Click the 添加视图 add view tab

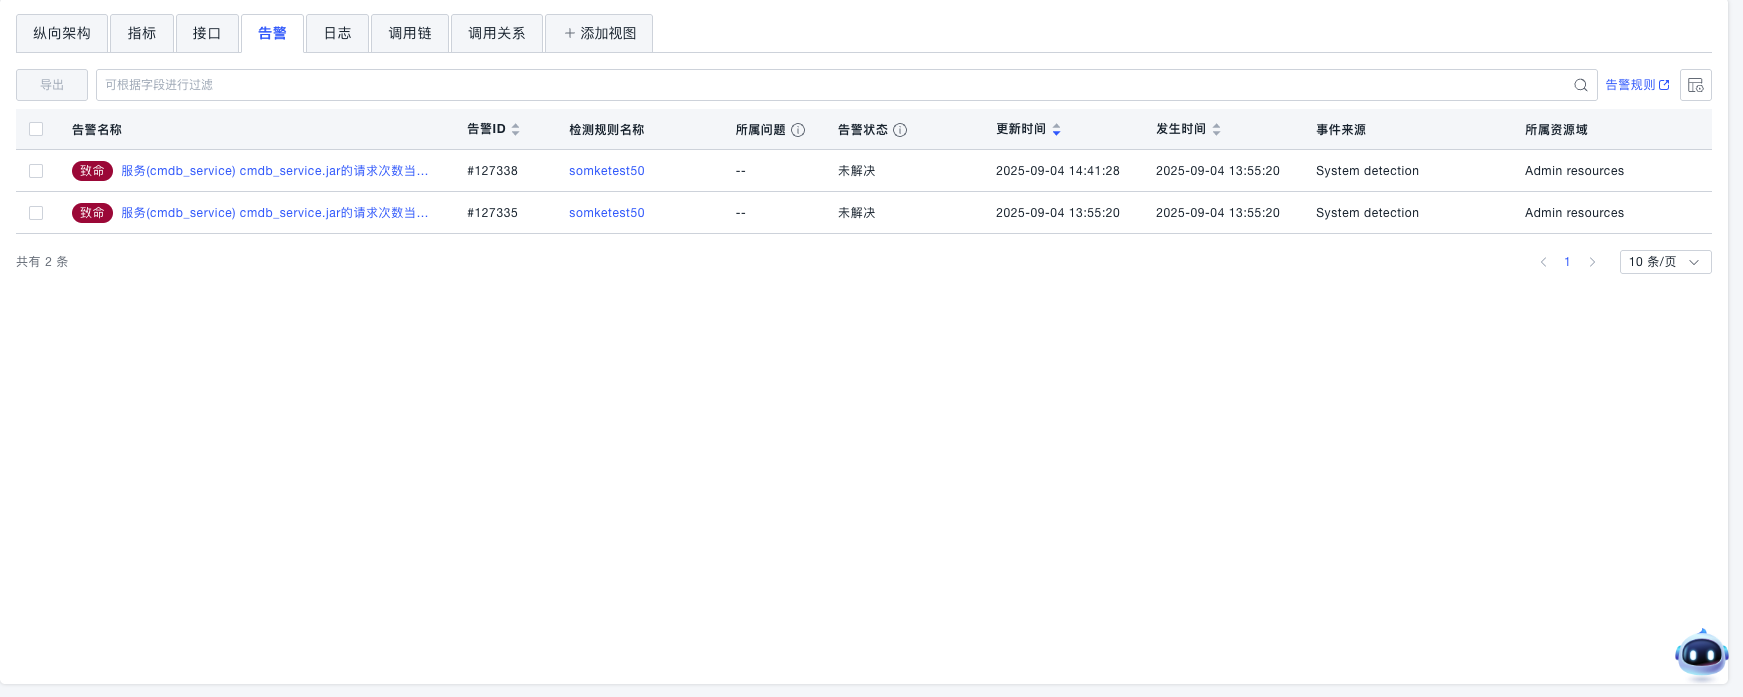(x=599, y=33)
